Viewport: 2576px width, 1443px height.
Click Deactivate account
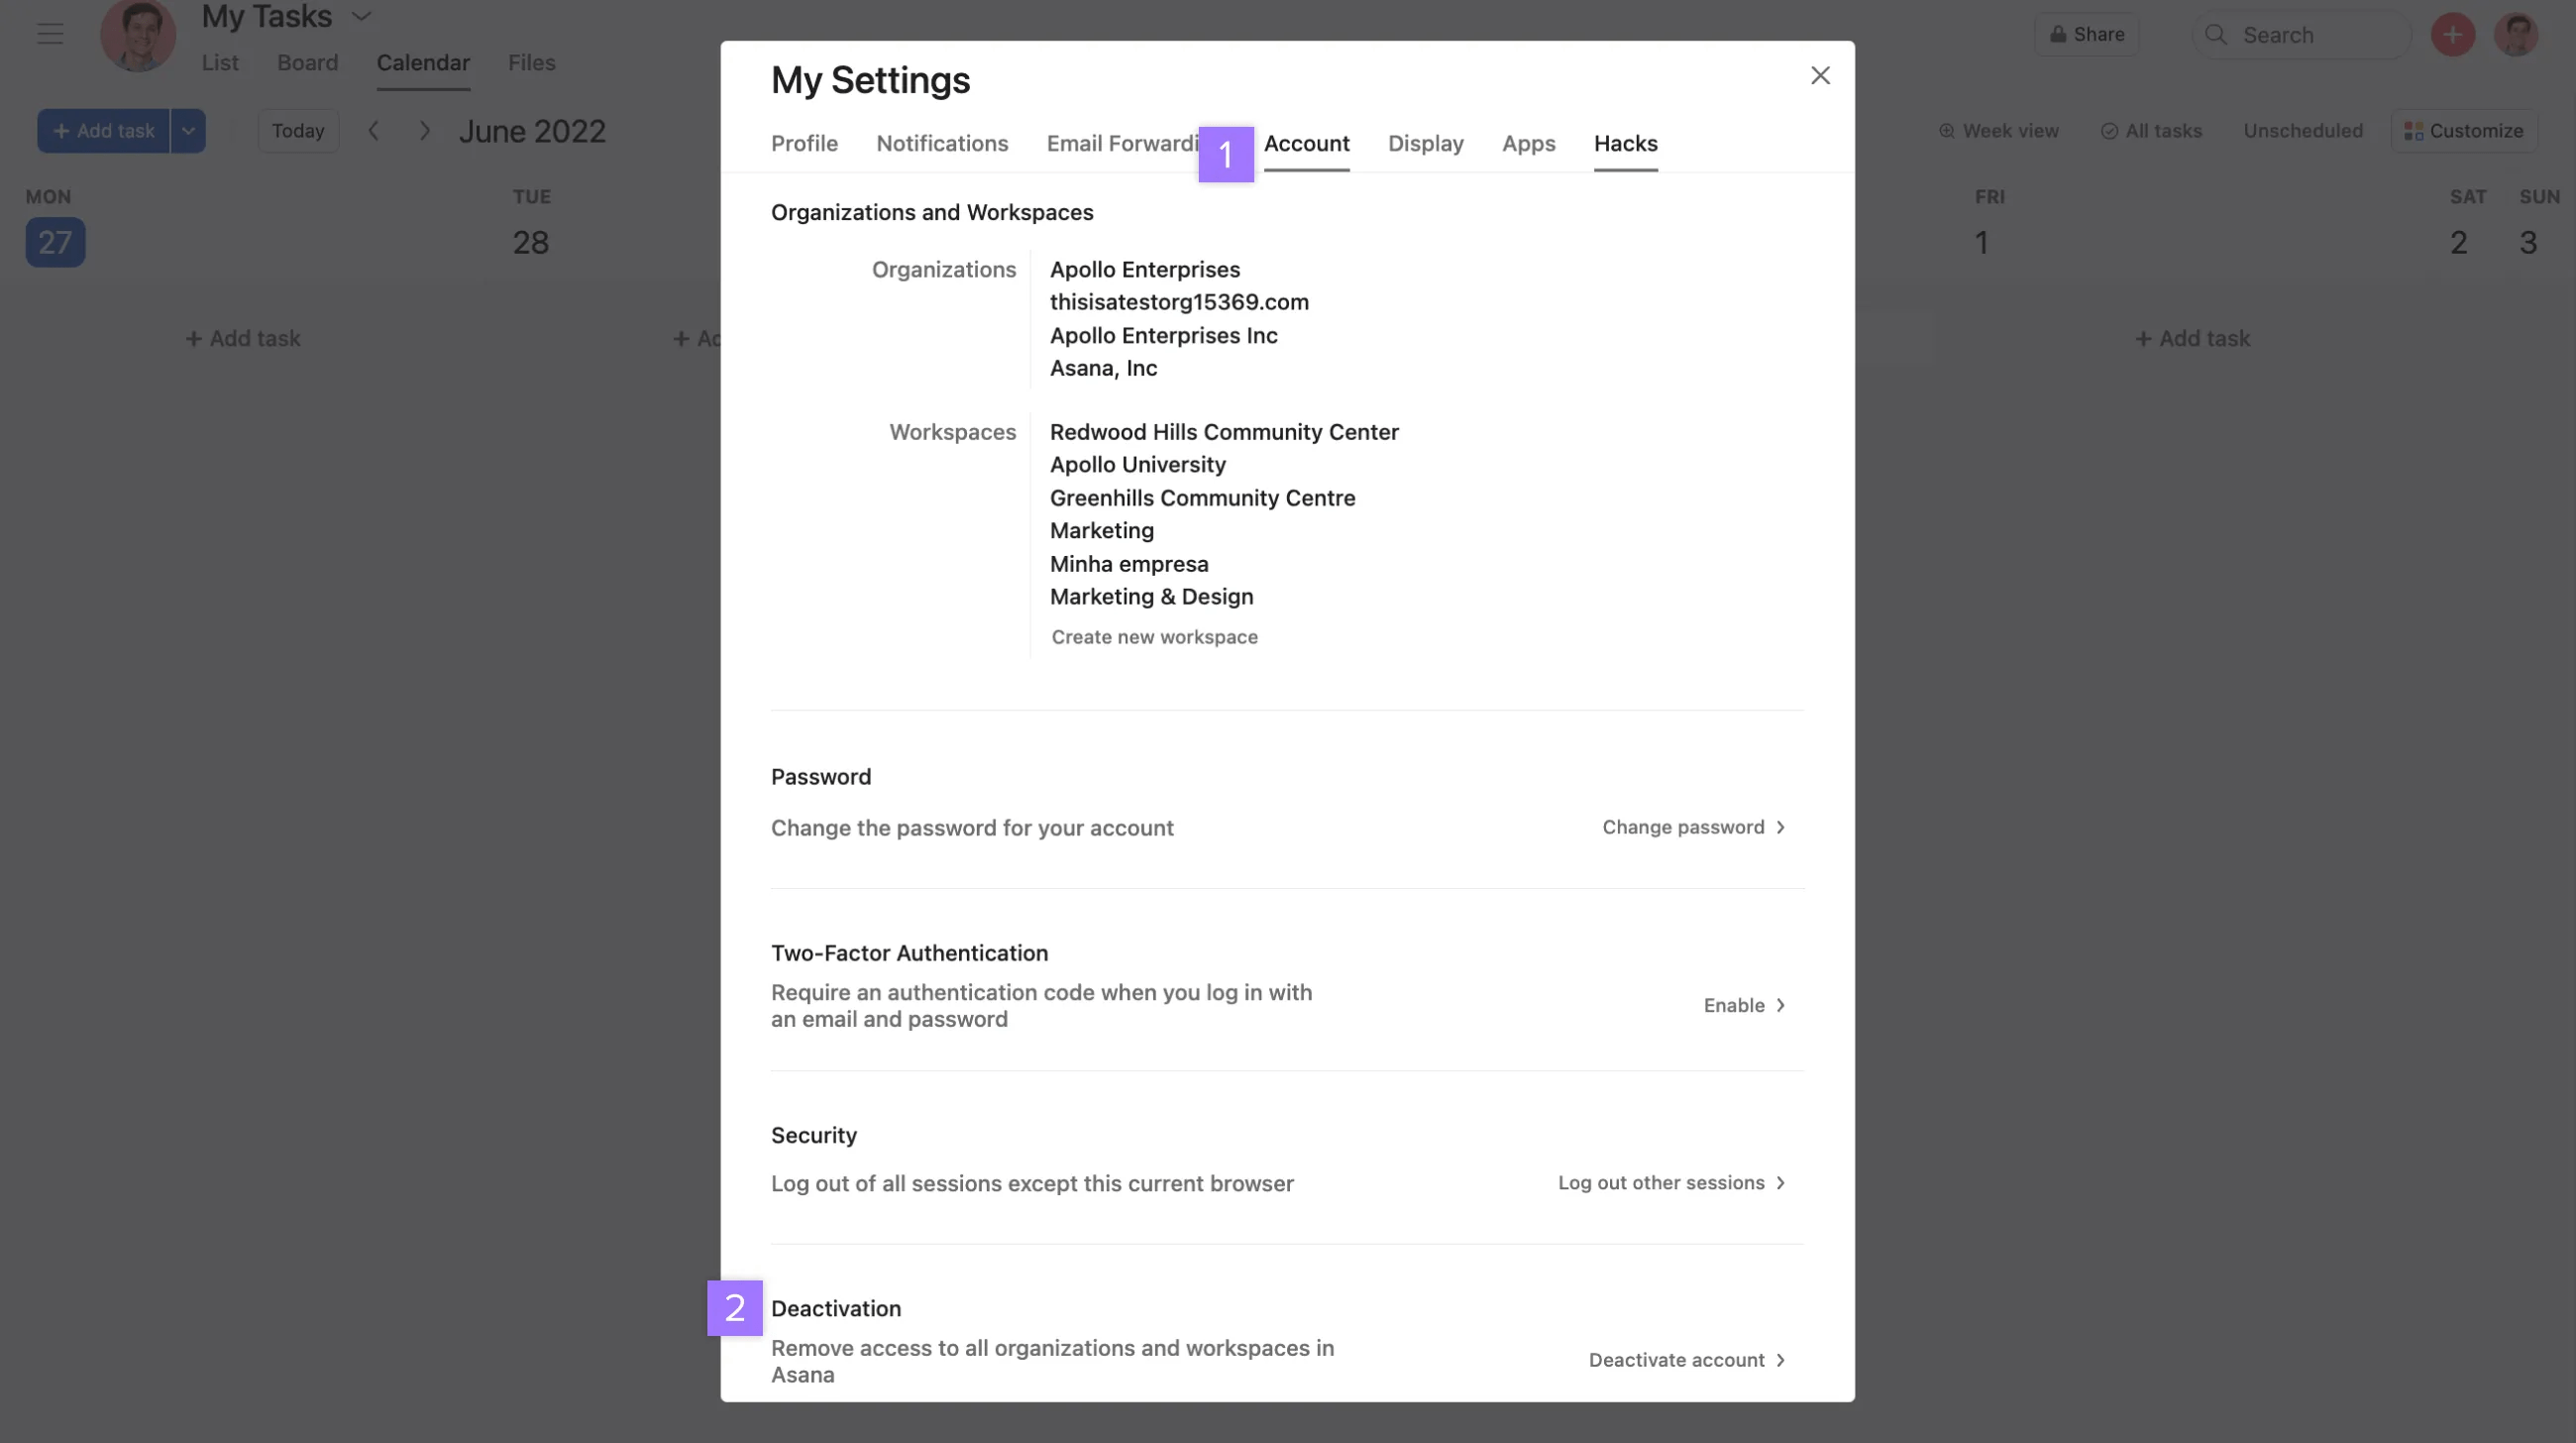(x=1686, y=1360)
